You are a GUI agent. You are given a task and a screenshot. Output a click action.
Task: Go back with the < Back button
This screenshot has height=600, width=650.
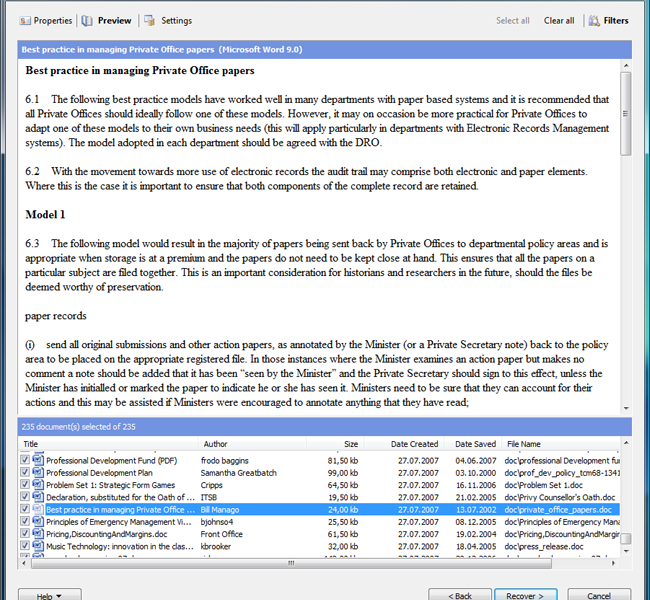pyautogui.click(x=460, y=595)
